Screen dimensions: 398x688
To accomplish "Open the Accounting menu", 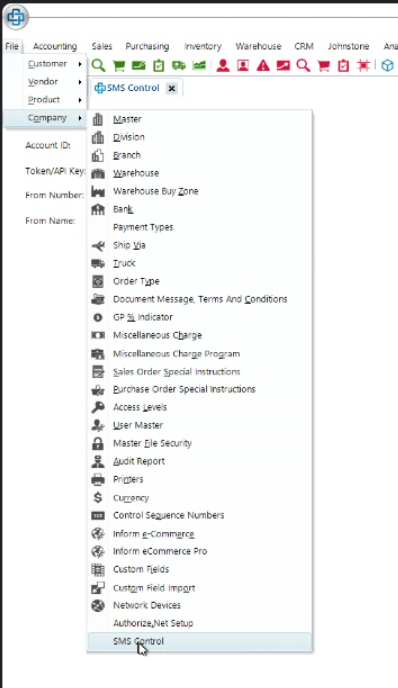I will (55, 46).
